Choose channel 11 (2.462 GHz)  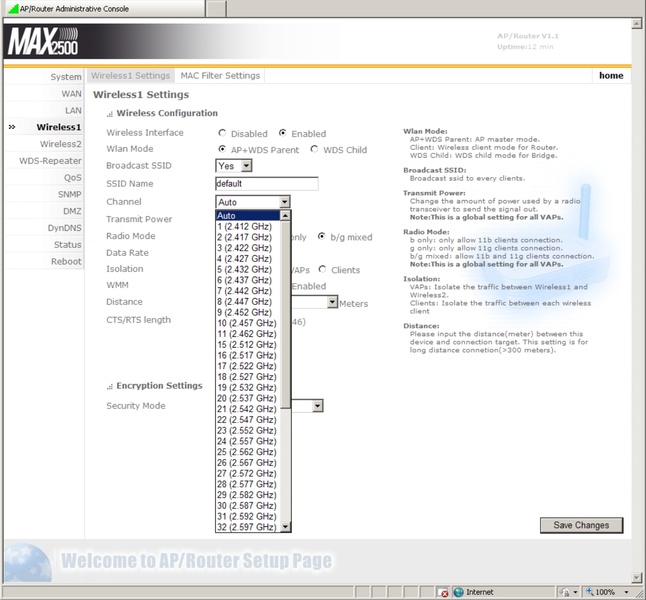(248, 333)
